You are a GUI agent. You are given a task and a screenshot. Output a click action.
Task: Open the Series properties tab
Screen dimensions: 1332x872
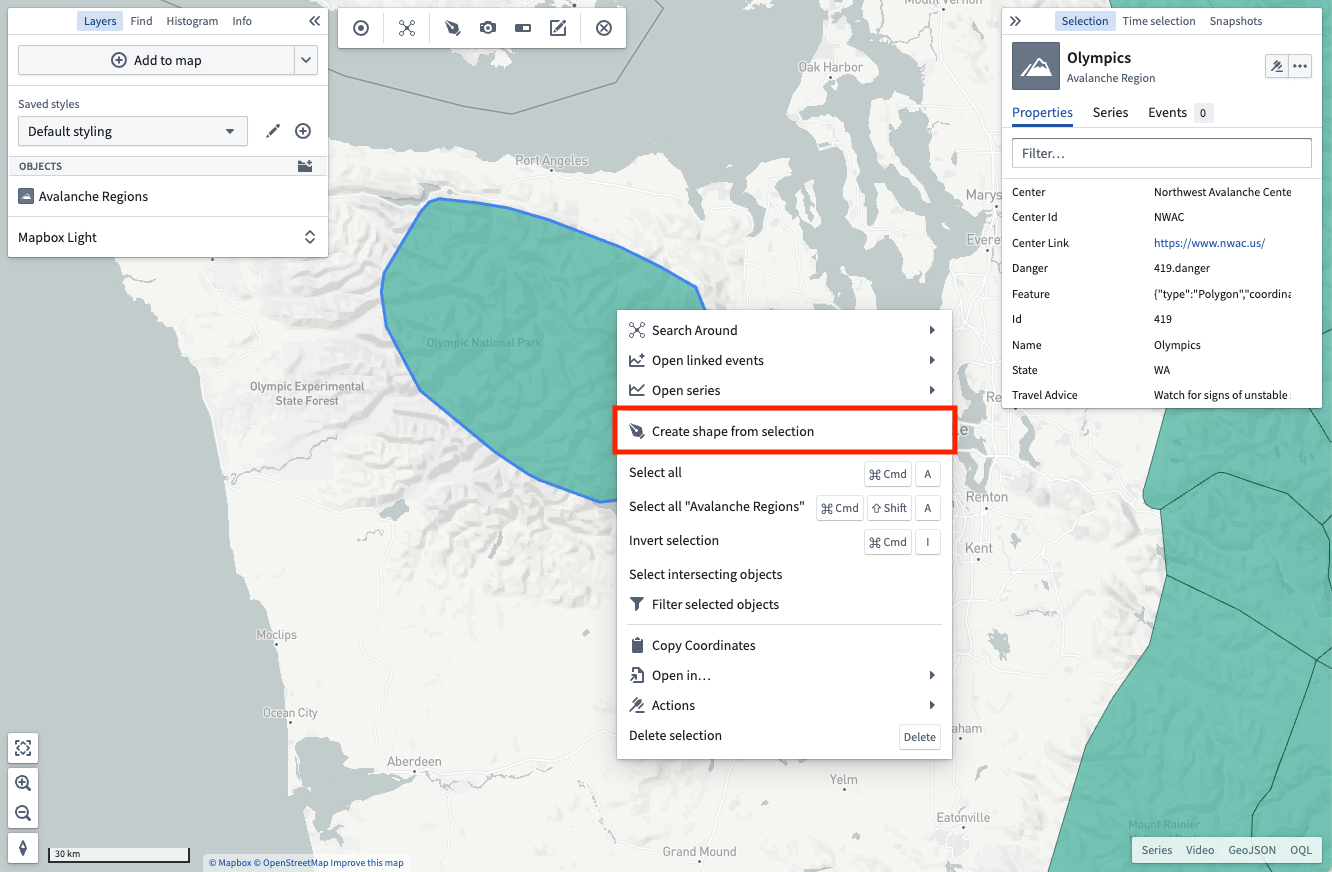tap(1110, 112)
